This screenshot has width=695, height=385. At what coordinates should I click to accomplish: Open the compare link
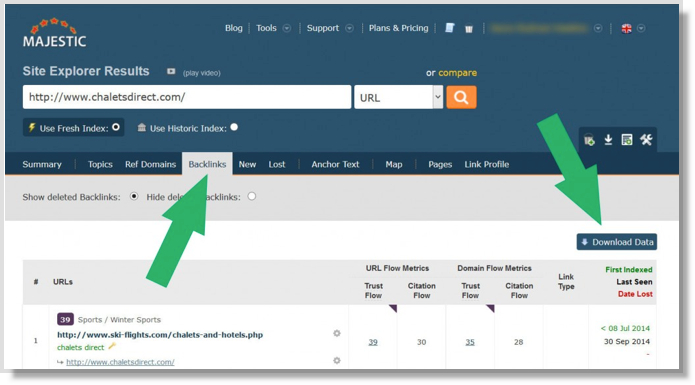457,73
